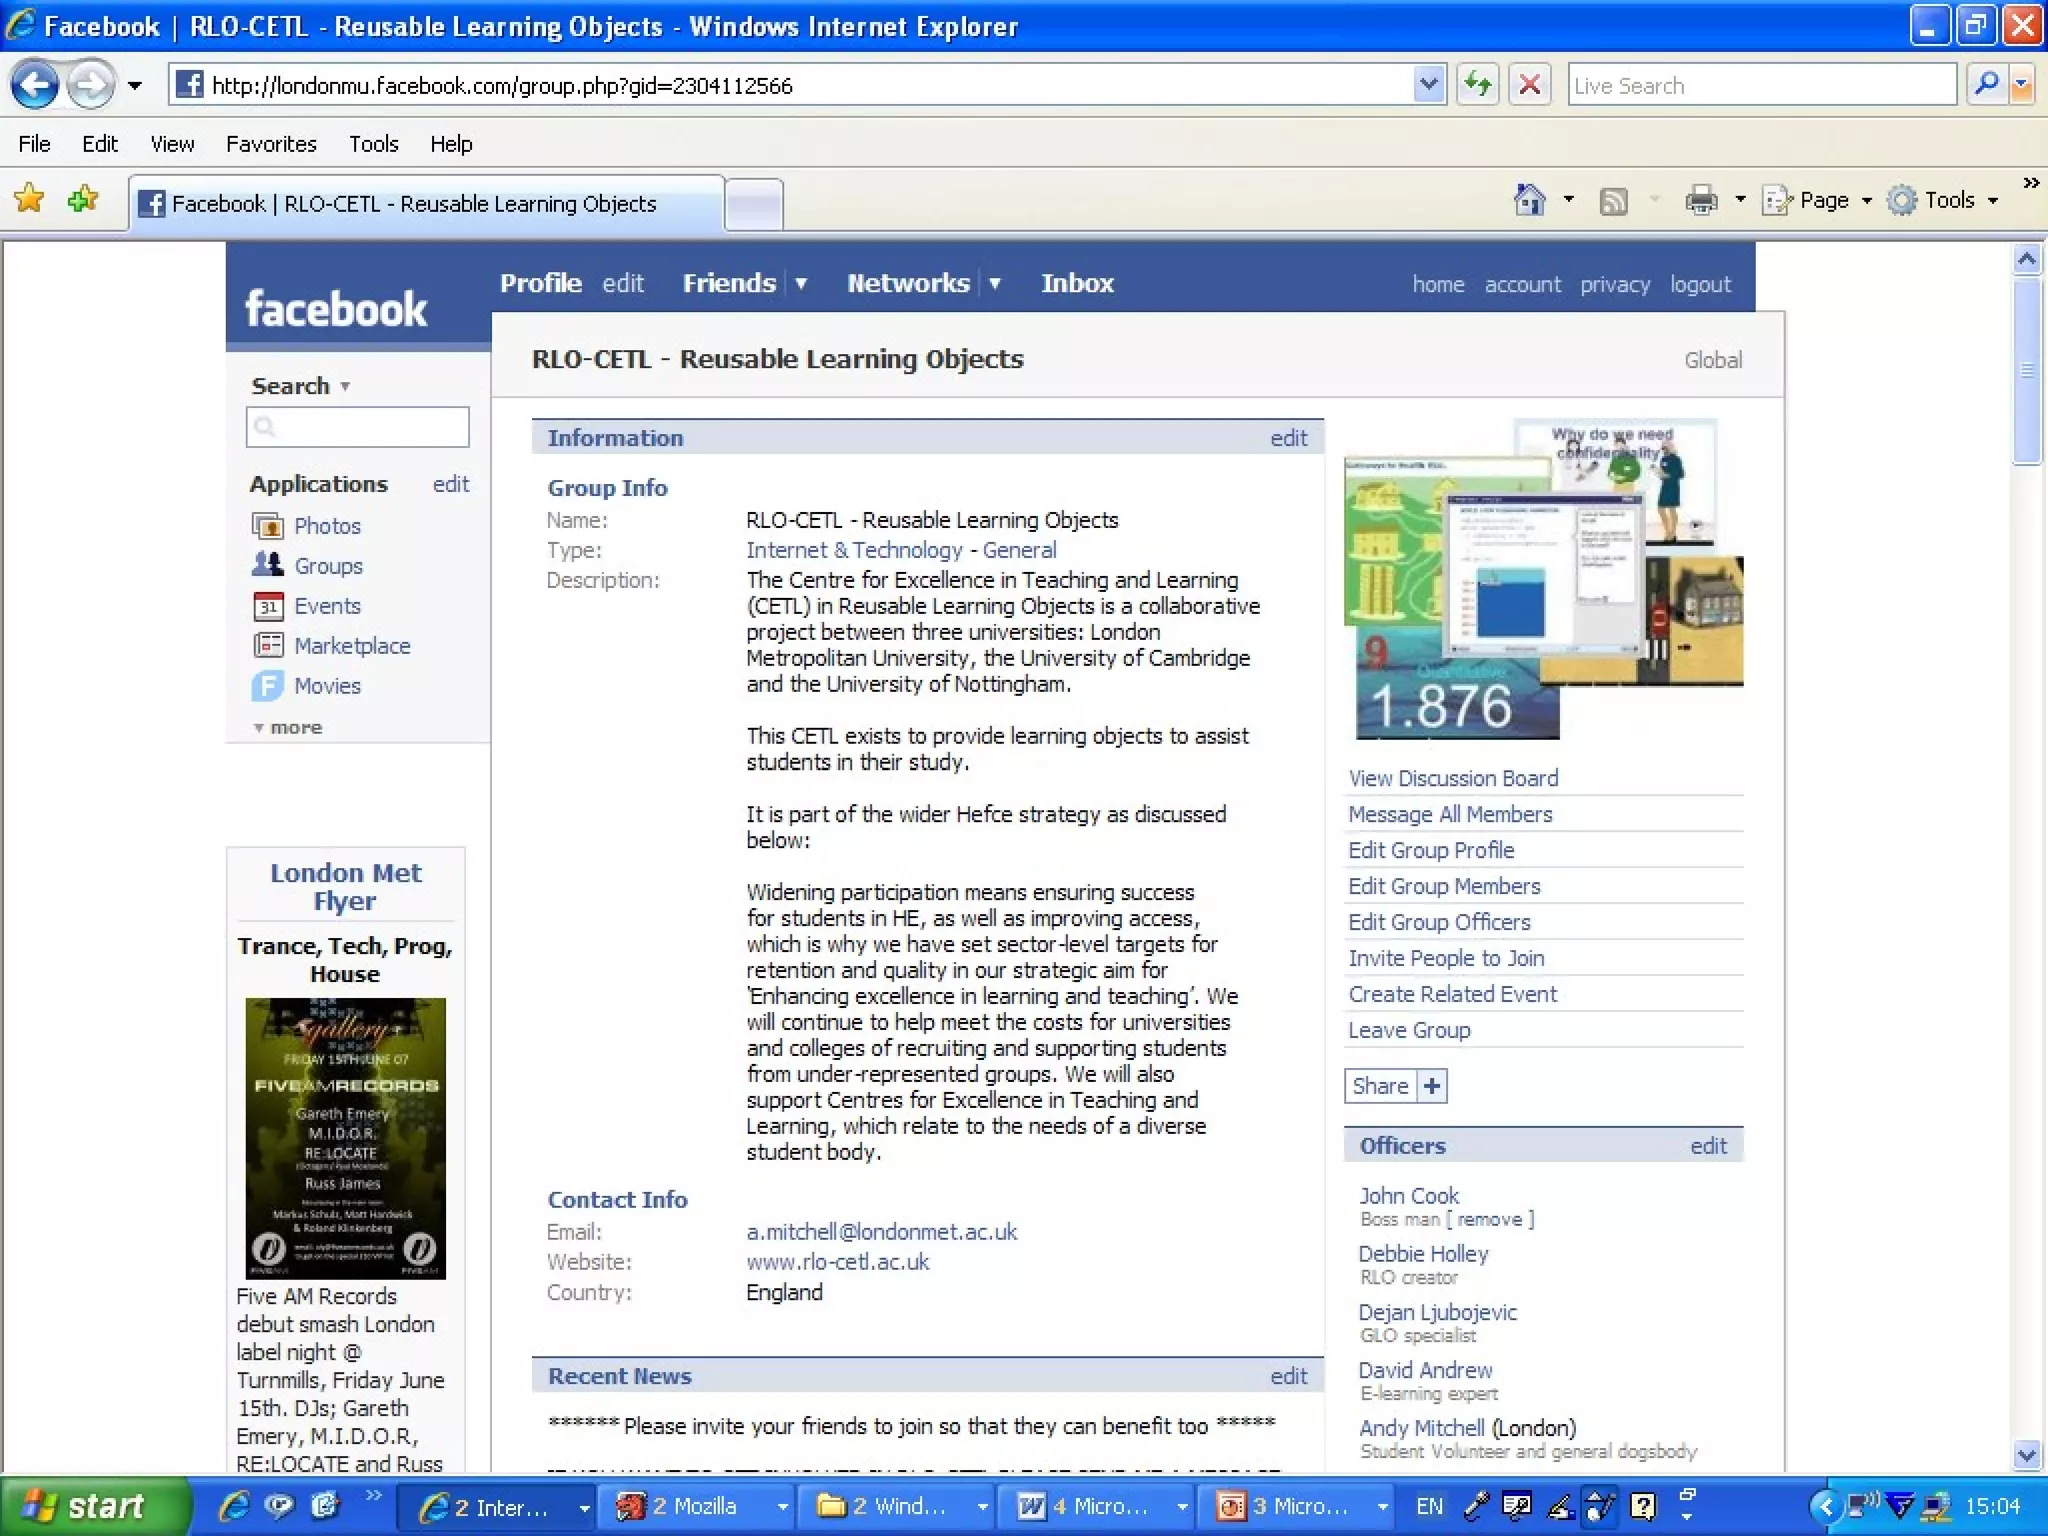Open www.rlo-cetl.ac.uk website link
Viewport: 2048px width, 1536px height.
click(x=837, y=1262)
